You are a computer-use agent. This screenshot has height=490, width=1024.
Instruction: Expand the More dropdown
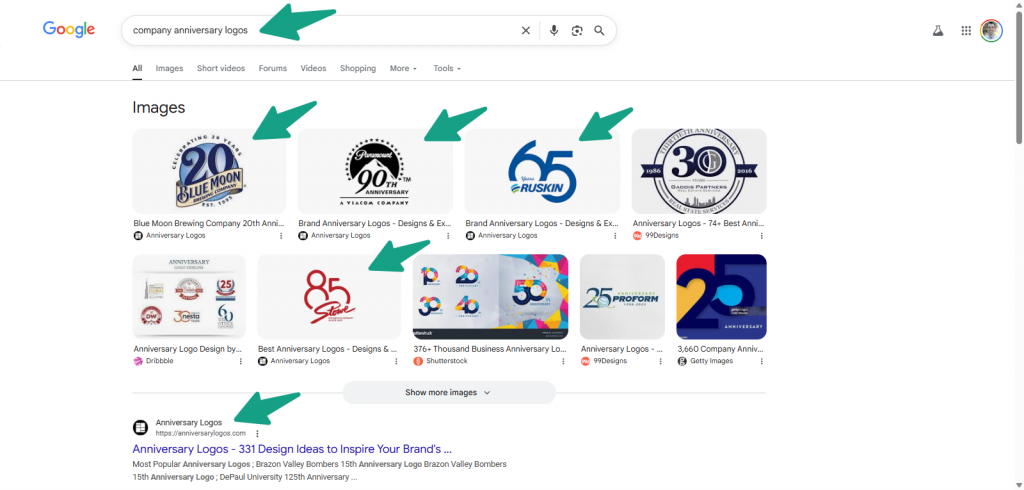(x=403, y=68)
